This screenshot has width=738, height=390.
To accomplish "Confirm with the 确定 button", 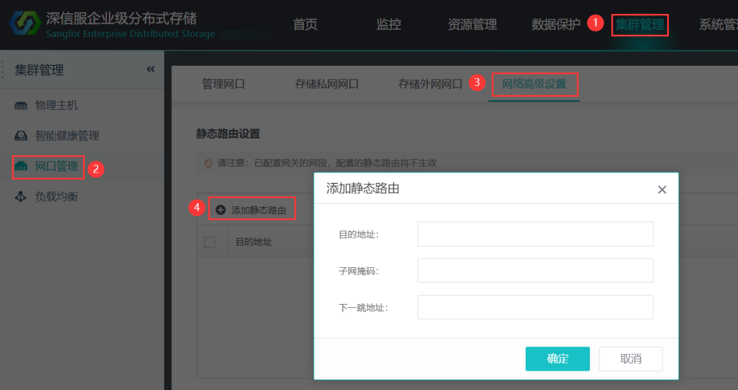I will pos(557,359).
